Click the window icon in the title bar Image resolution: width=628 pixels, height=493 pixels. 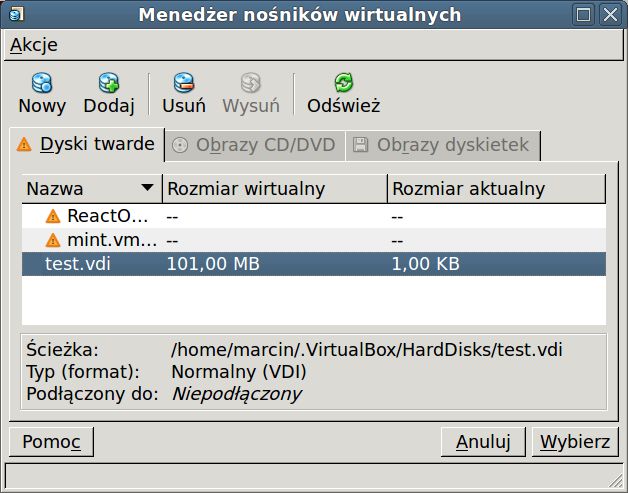[x=16, y=15]
